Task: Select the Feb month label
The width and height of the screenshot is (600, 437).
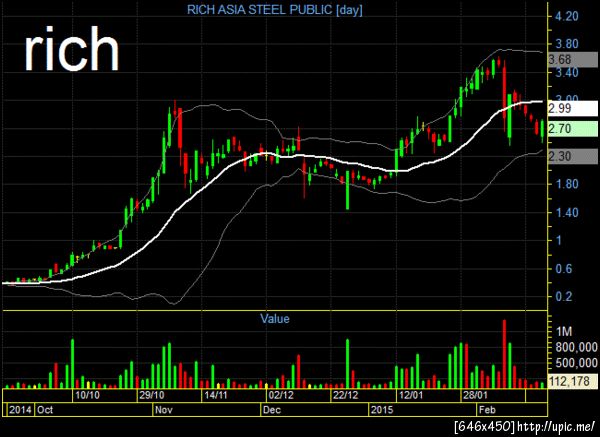Action: click(487, 410)
